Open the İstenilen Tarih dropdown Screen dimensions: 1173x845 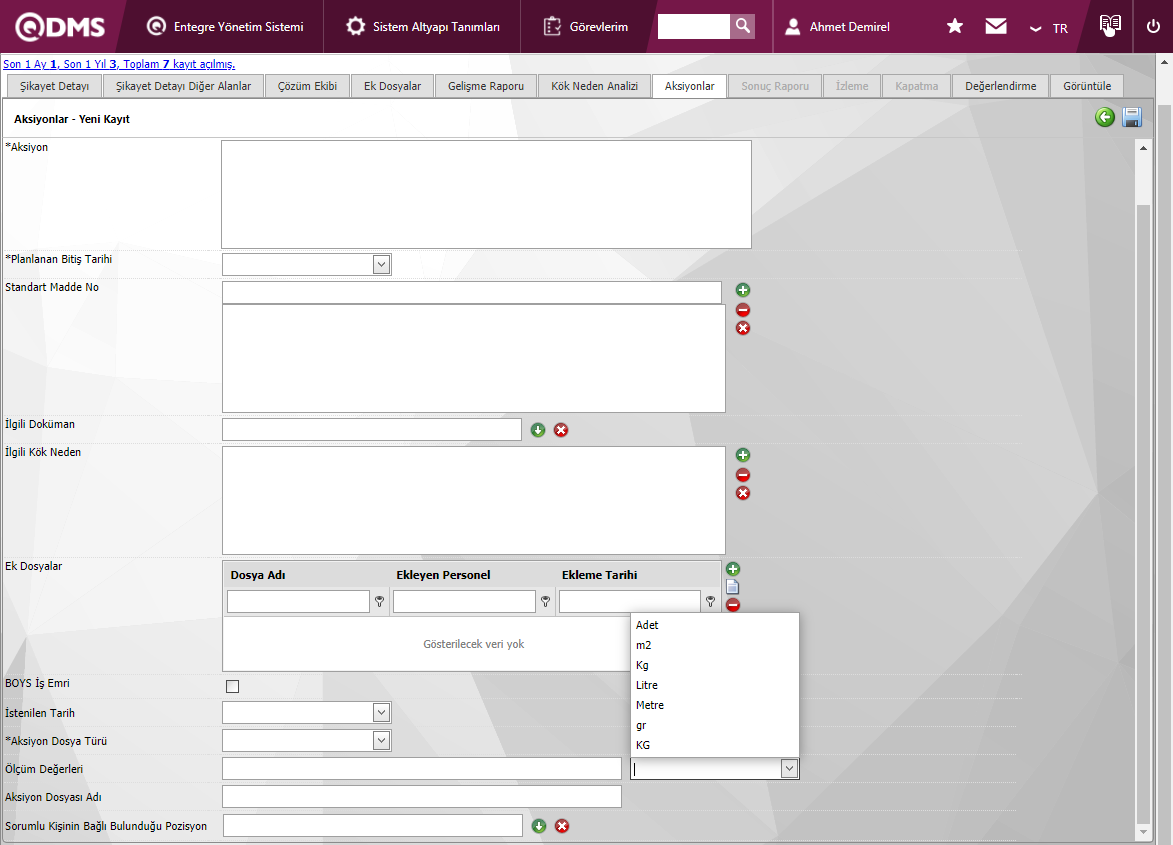tap(381, 713)
